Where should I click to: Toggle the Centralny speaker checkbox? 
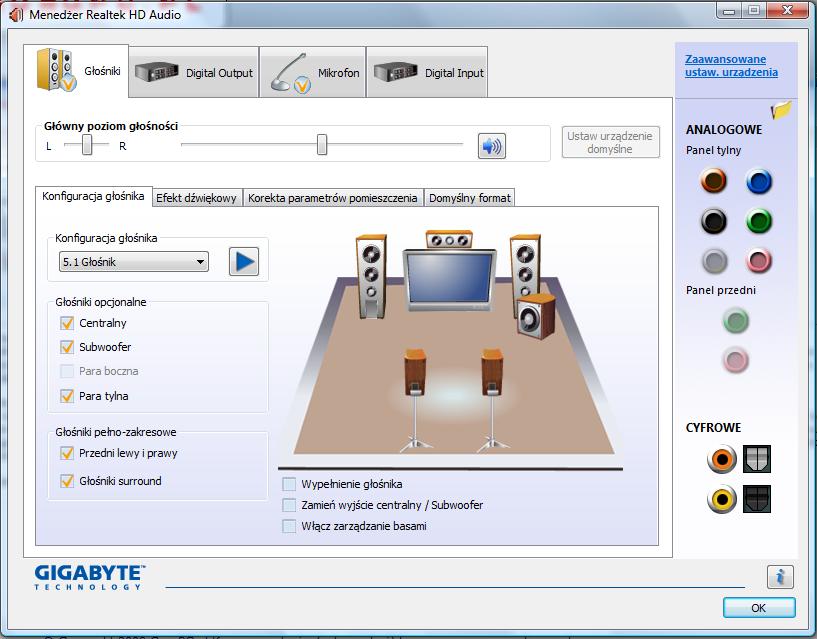(x=67, y=323)
